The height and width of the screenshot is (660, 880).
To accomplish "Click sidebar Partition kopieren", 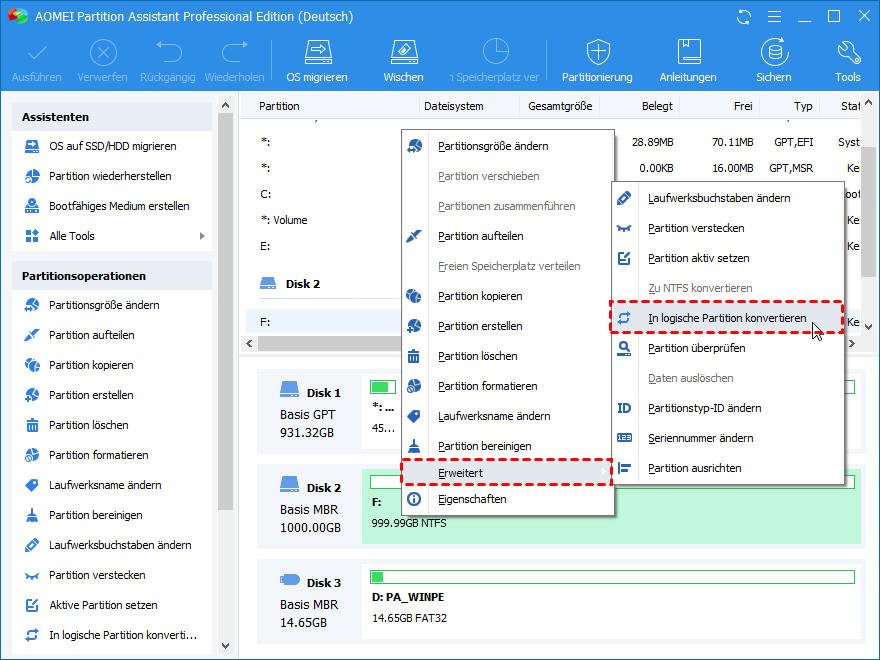I will [112, 365].
